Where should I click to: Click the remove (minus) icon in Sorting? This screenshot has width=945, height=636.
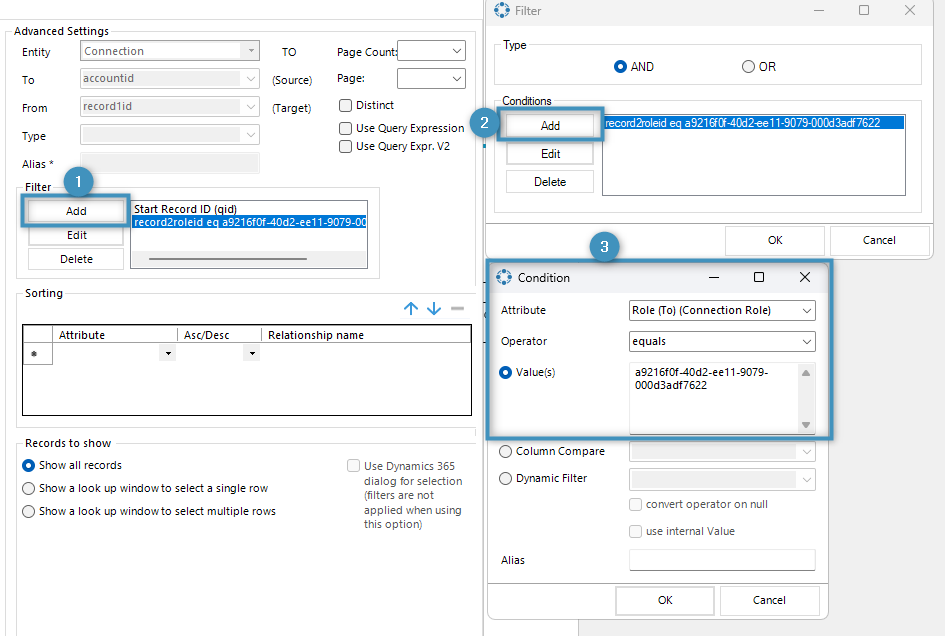[458, 309]
